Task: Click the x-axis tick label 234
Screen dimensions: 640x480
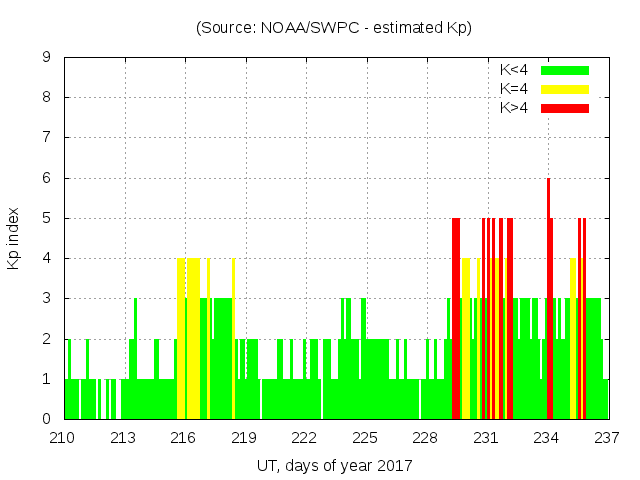Action: coord(547,437)
